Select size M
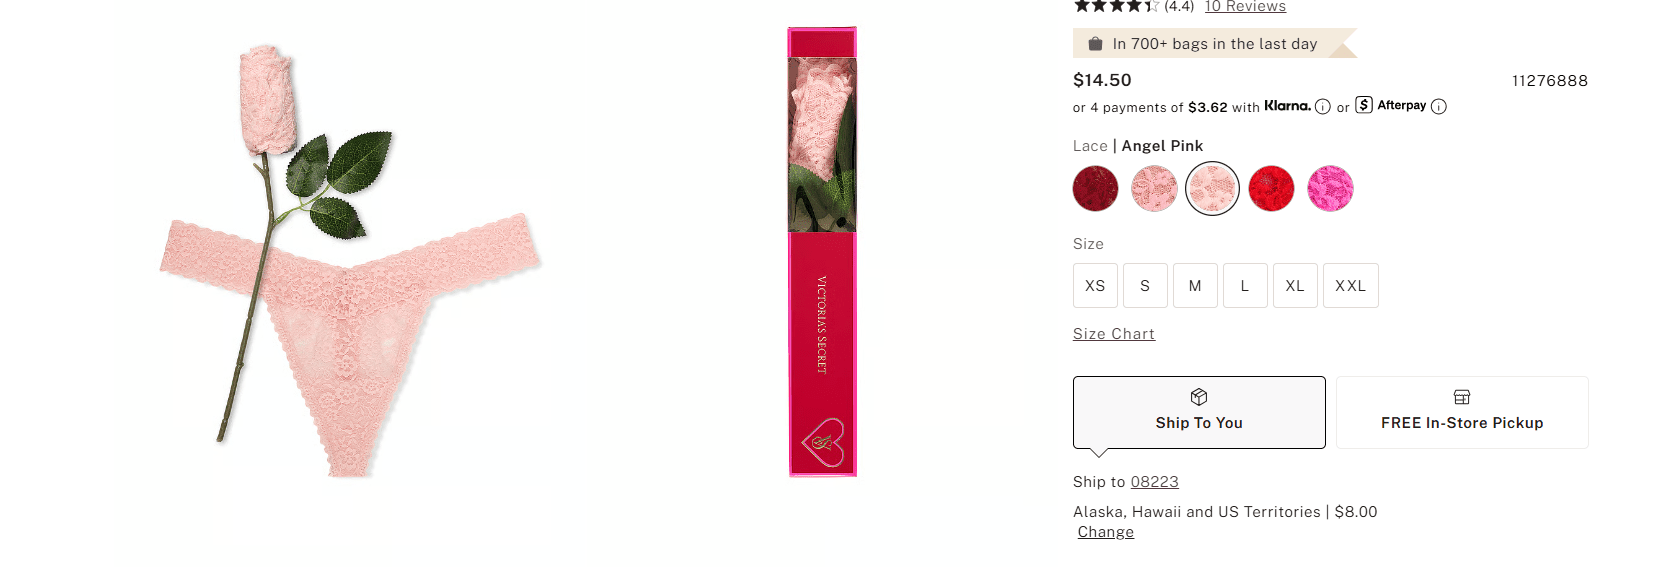 pos(1195,286)
